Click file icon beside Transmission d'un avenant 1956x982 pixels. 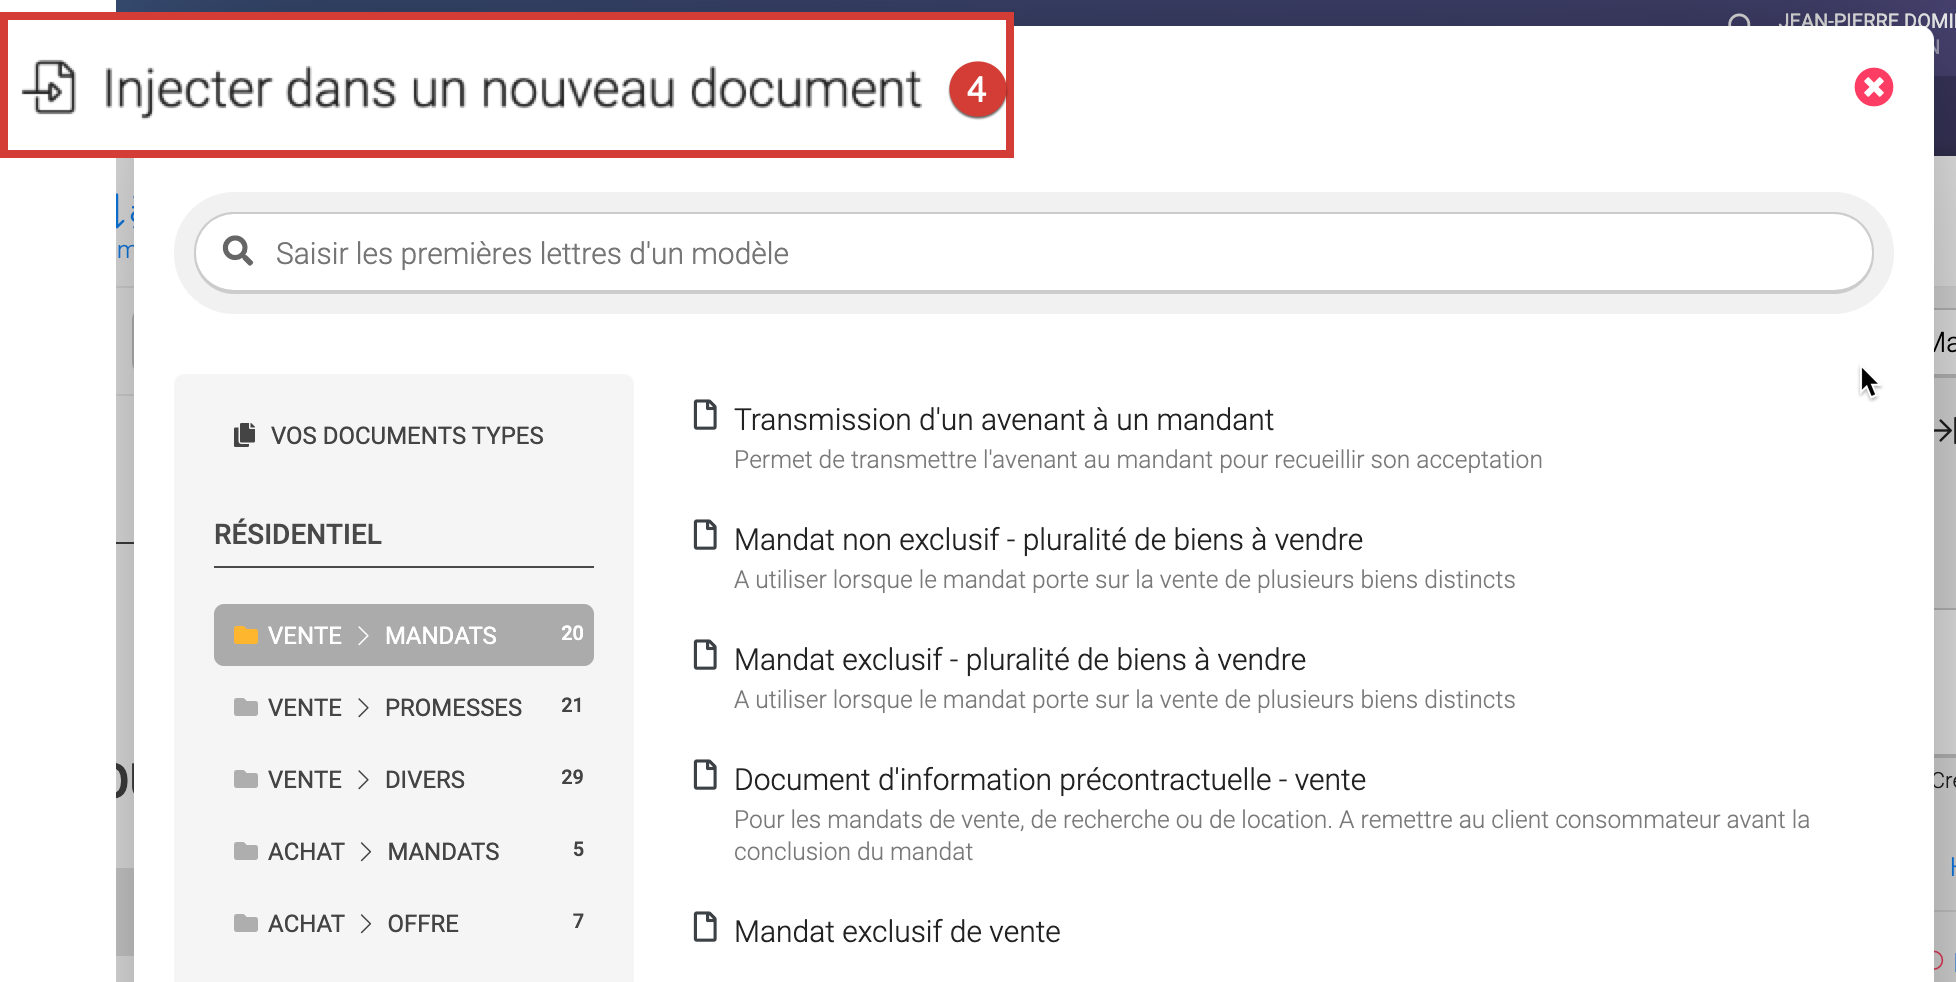pyautogui.click(x=705, y=415)
